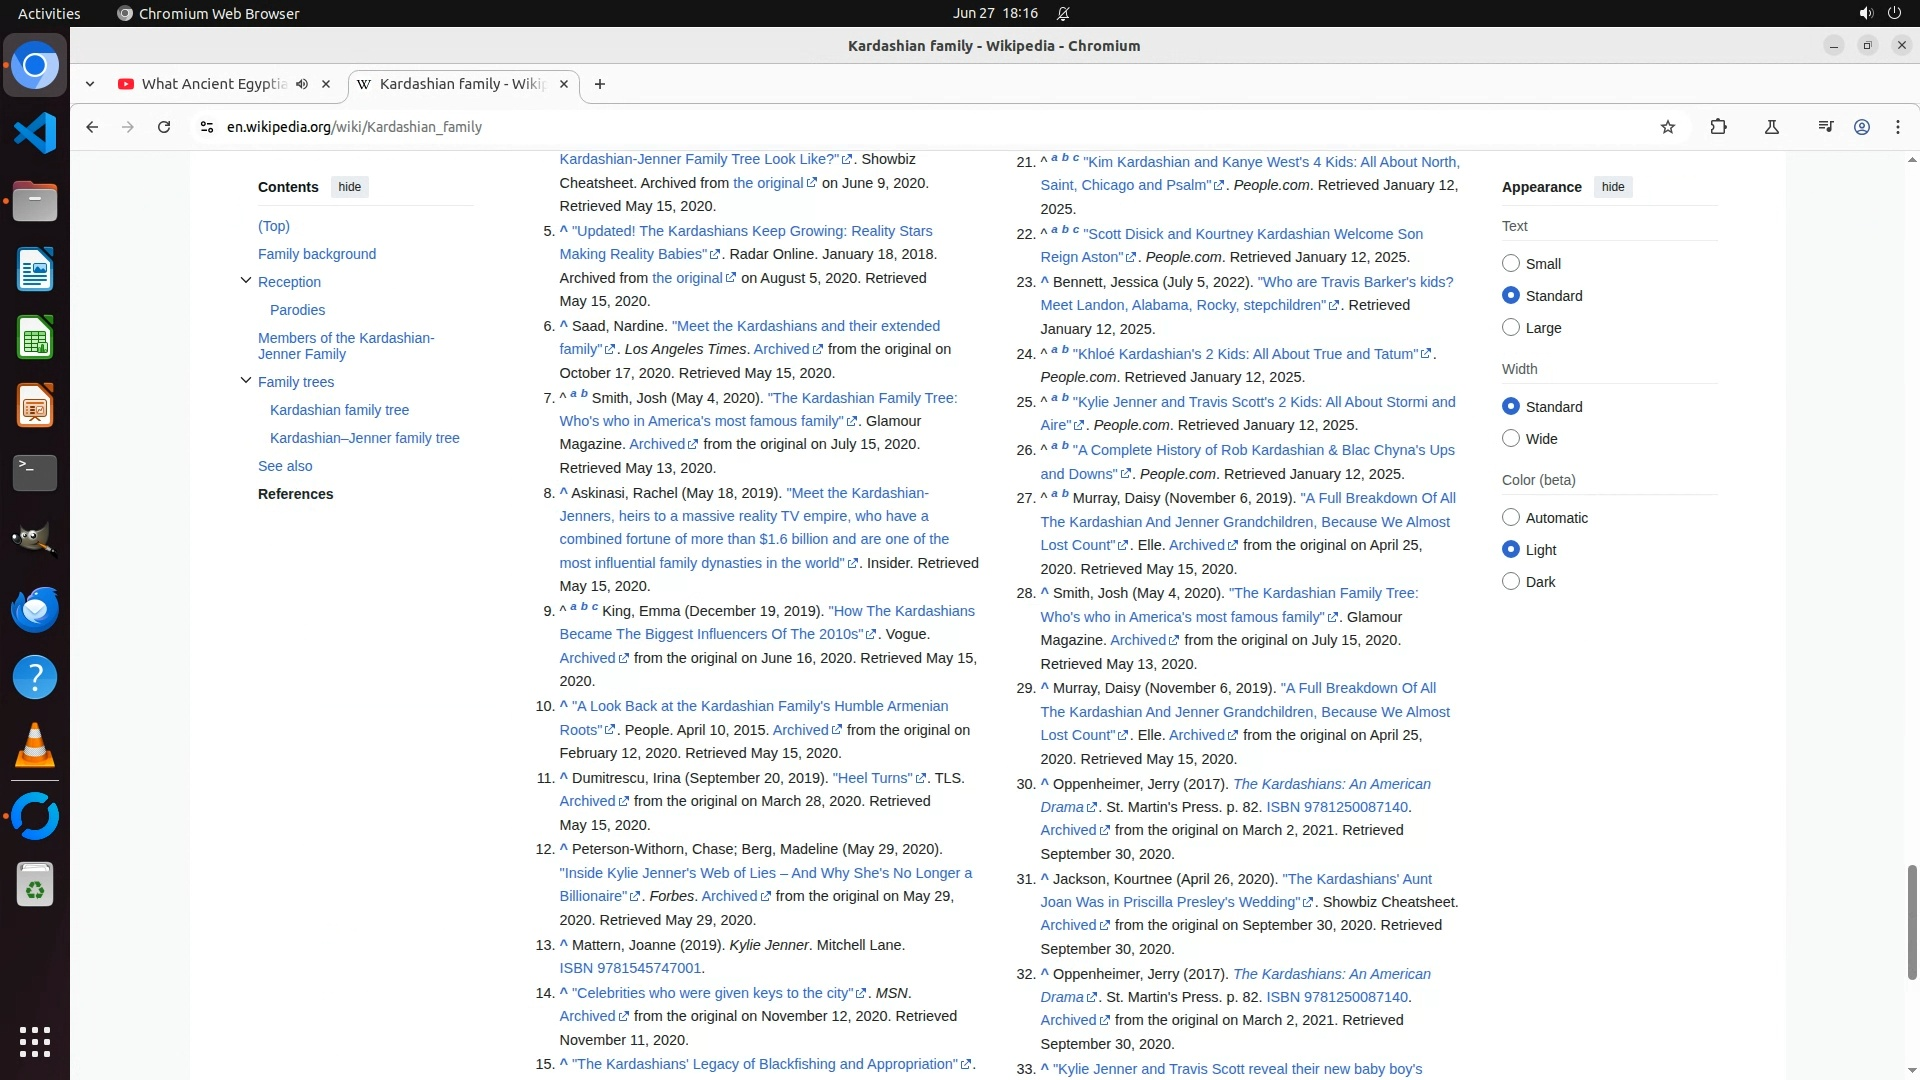This screenshot has height=1080, width=1920.
Task: Bookmark this page with star icon
Action: pos(1667,127)
